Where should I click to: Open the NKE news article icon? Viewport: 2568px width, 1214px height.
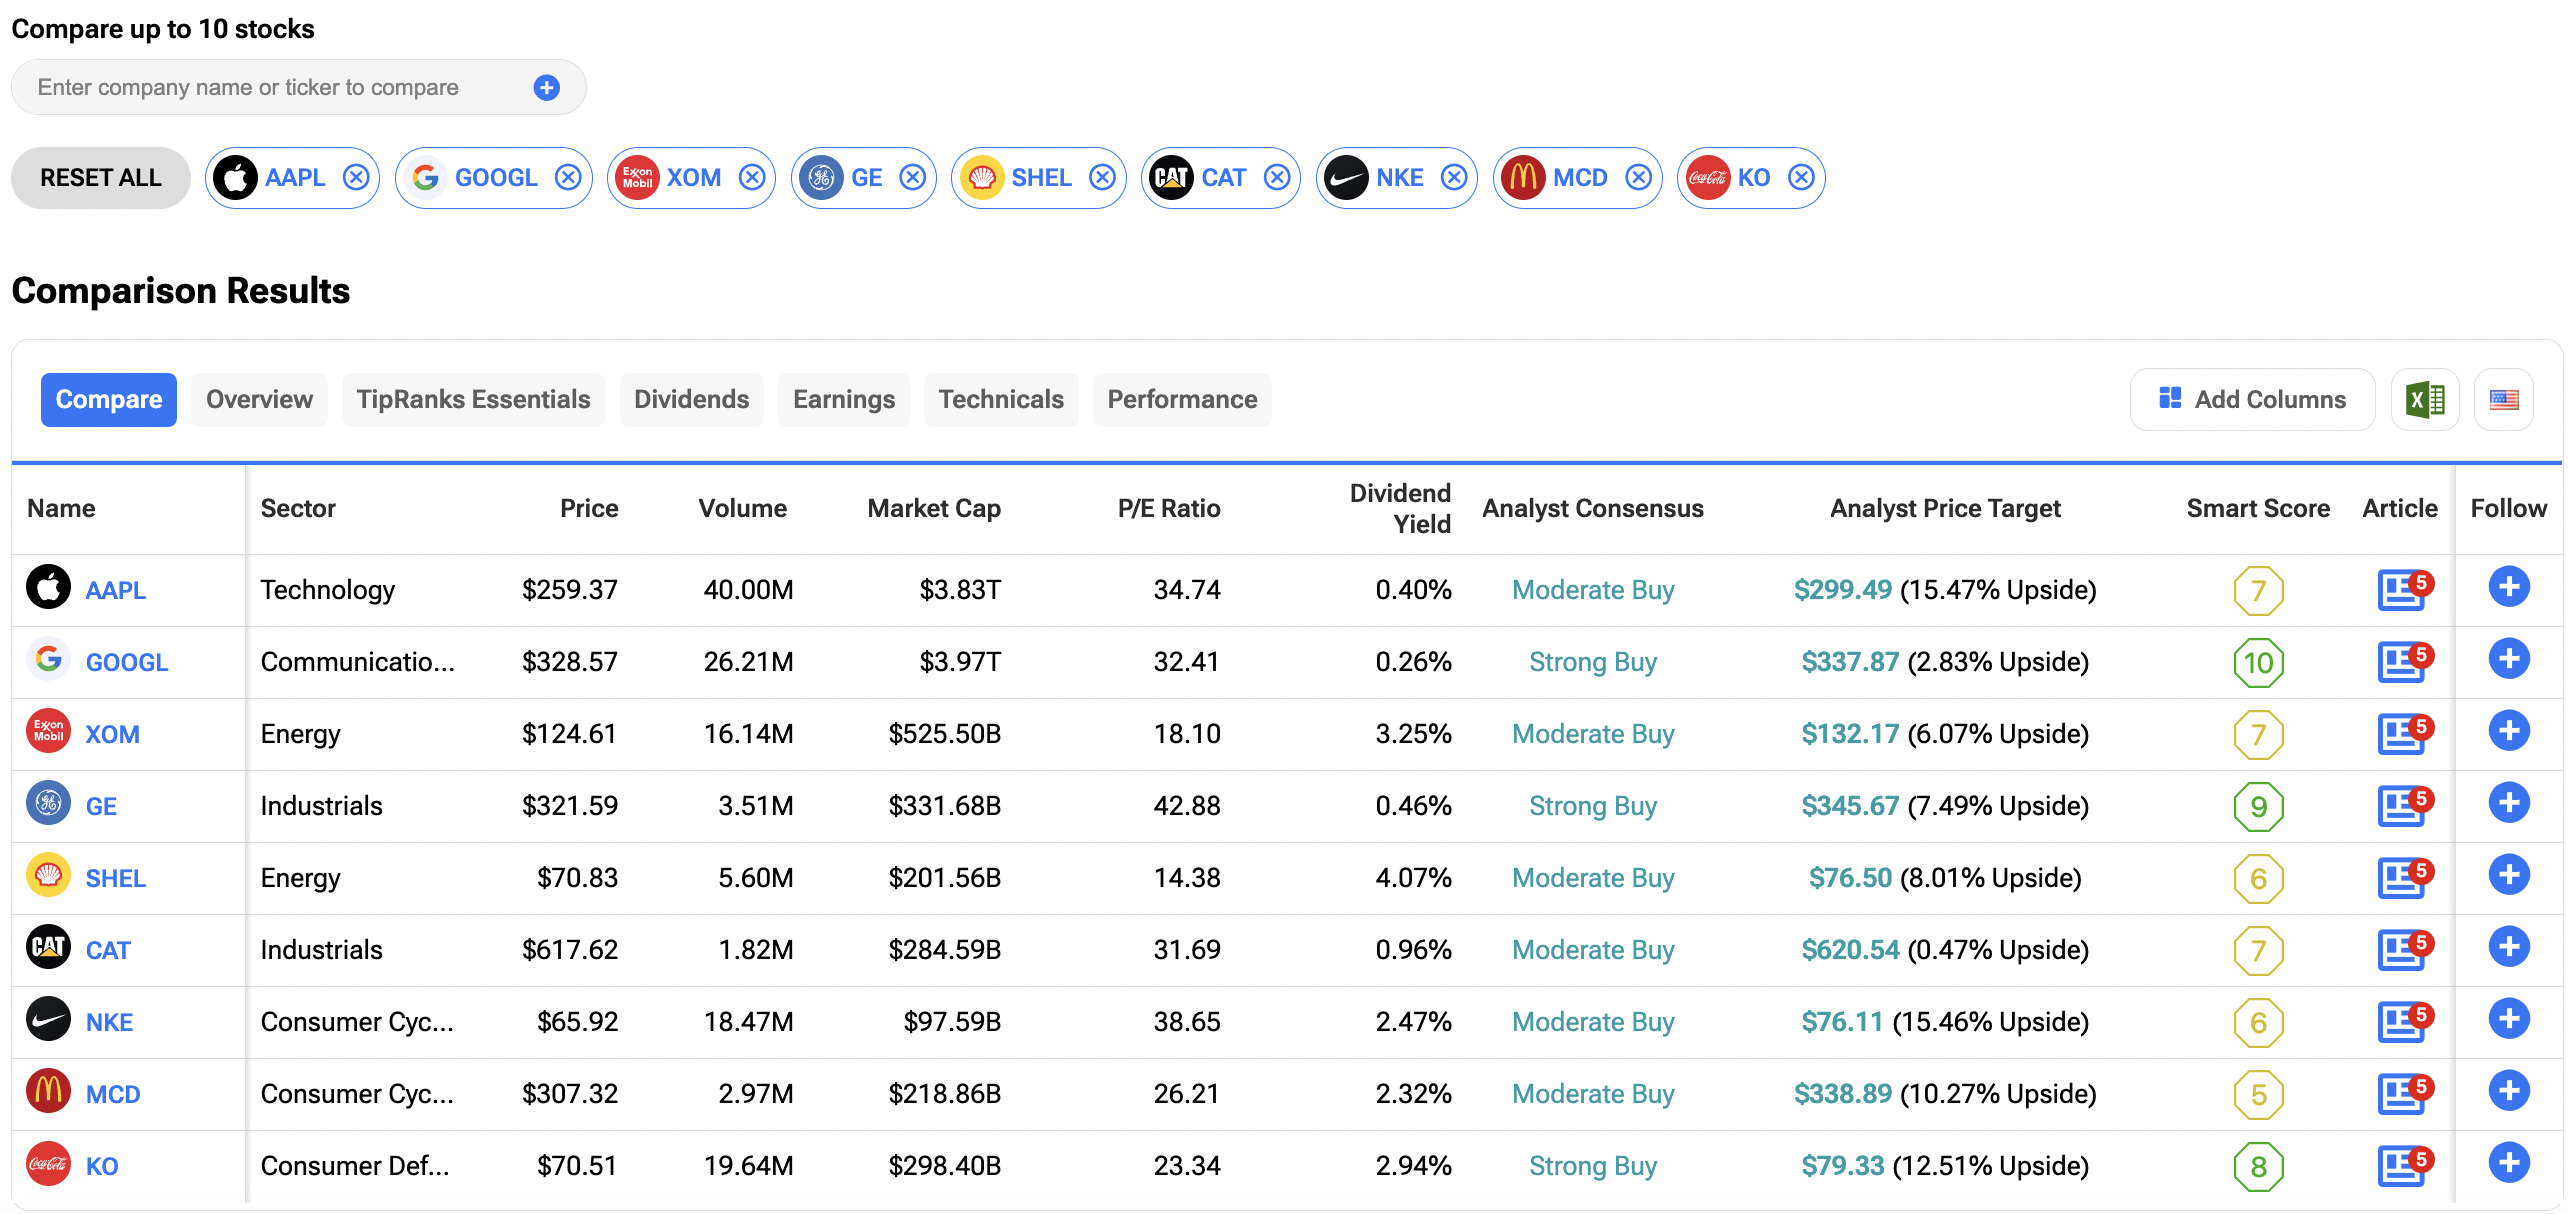(x=2402, y=1022)
